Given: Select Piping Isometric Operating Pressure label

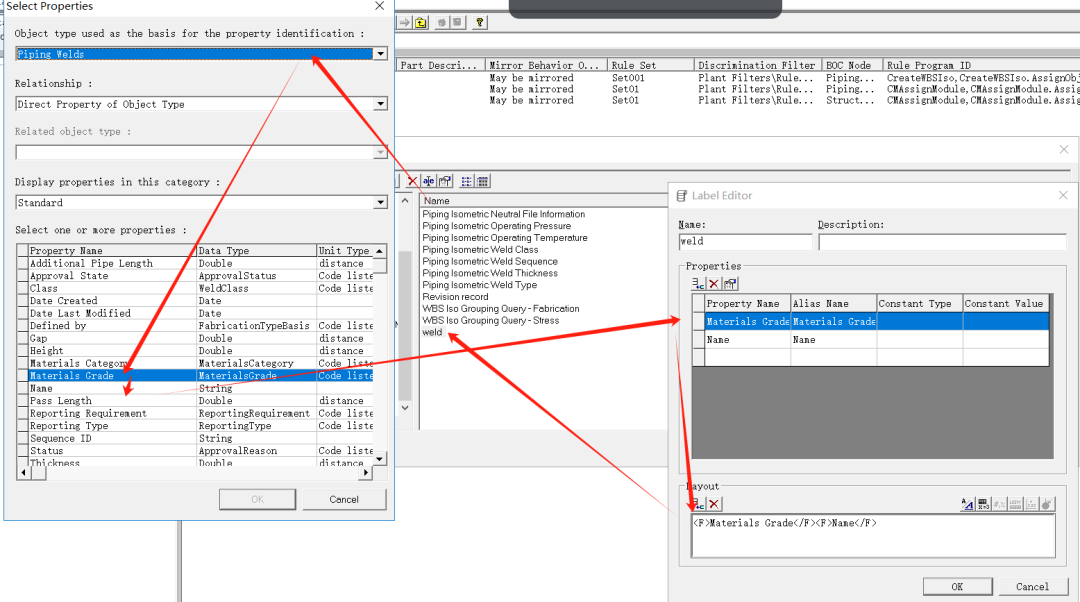Looking at the screenshot, I should pos(497,226).
